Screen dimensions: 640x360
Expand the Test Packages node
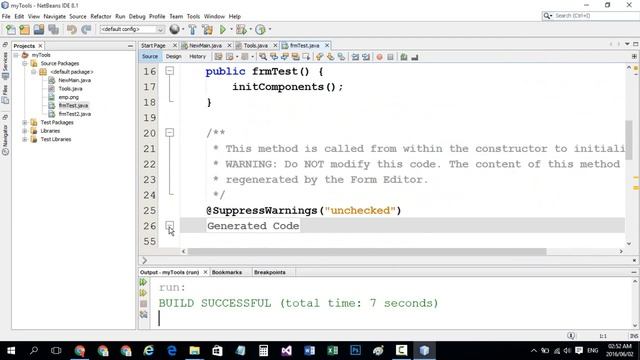click(24, 122)
